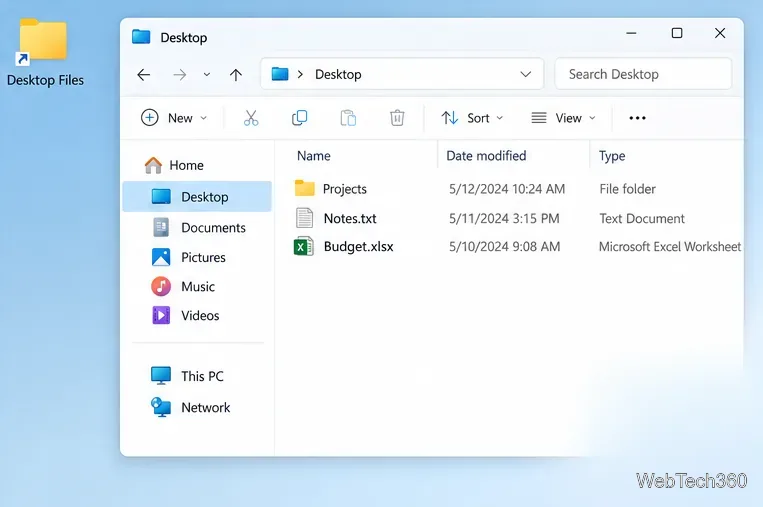Minimize the Desktop window
Image resolution: width=763 pixels, height=507 pixels.
pos(631,33)
